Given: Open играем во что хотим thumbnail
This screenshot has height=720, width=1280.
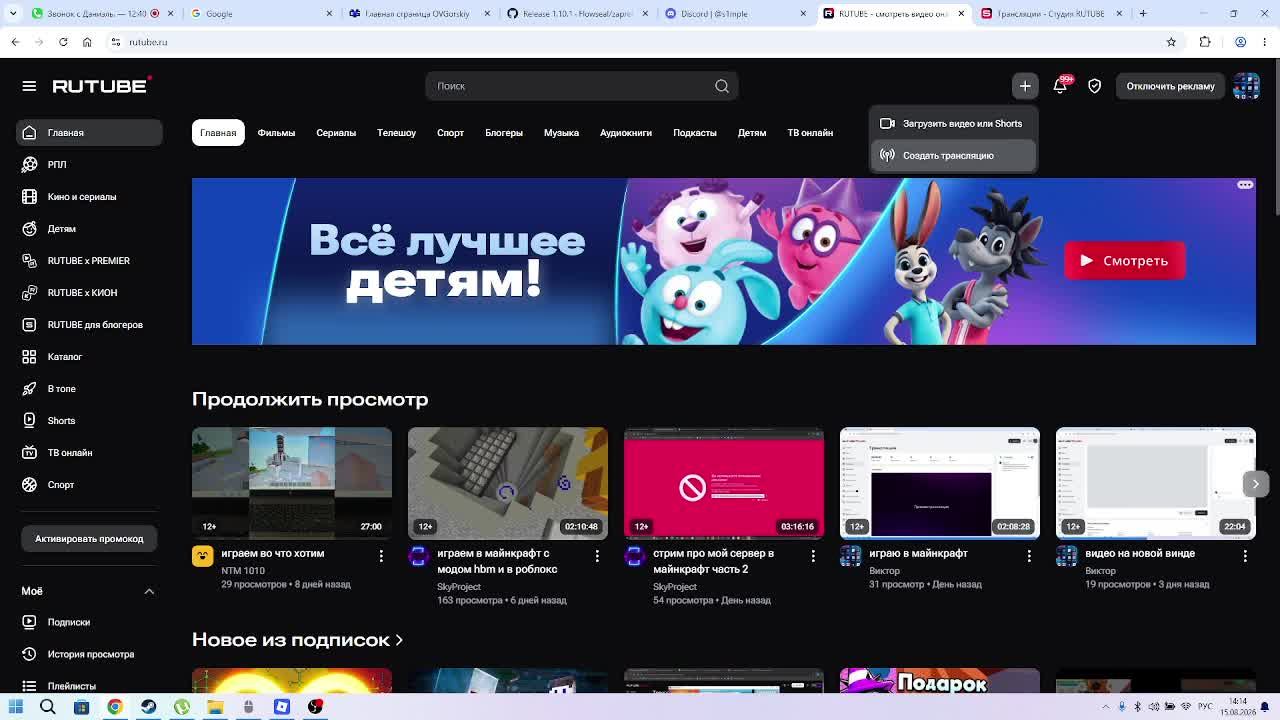Looking at the screenshot, I should click(292, 484).
